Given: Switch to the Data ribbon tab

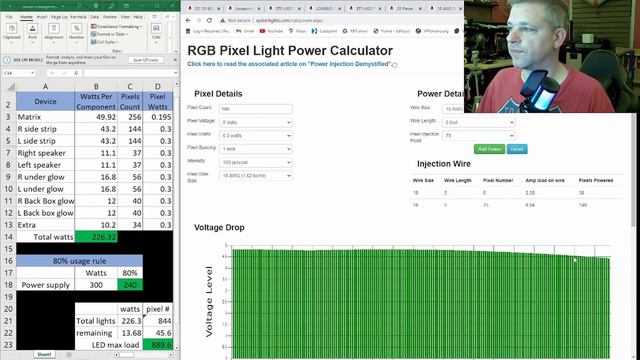Looking at the screenshot, I should pyautogui.click(x=95, y=17).
